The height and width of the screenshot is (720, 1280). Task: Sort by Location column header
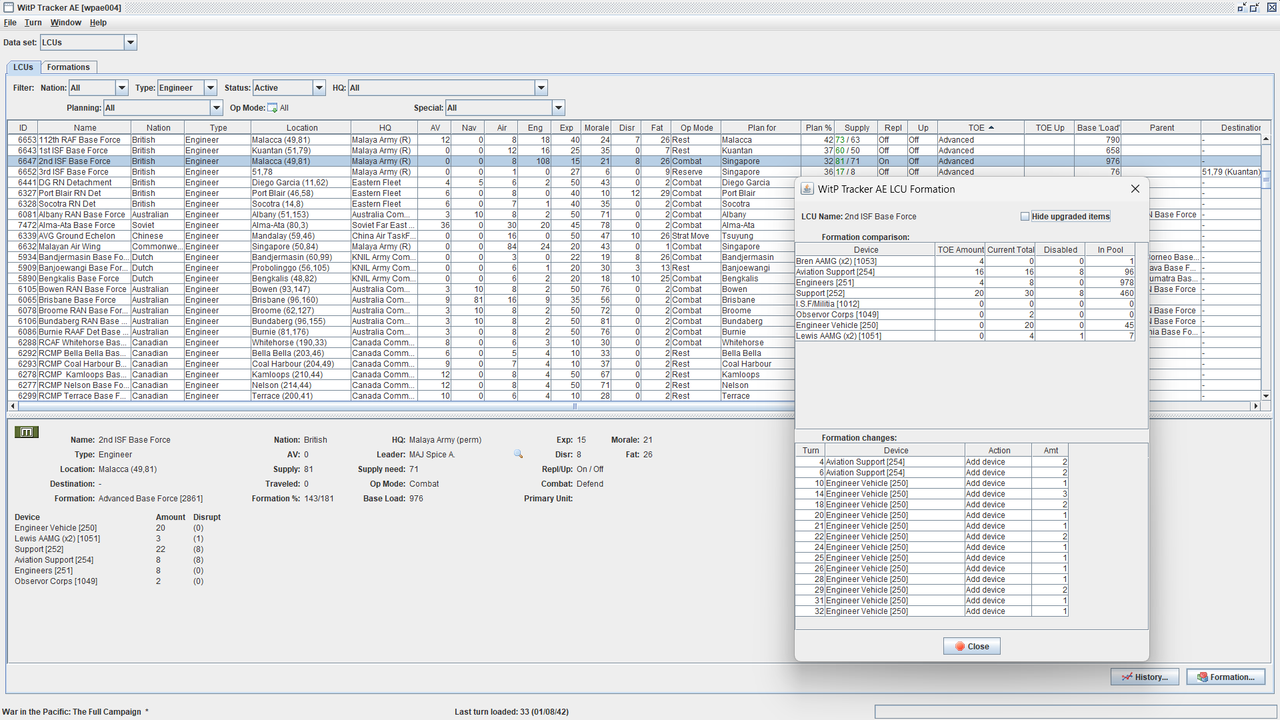(x=301, y=128)
